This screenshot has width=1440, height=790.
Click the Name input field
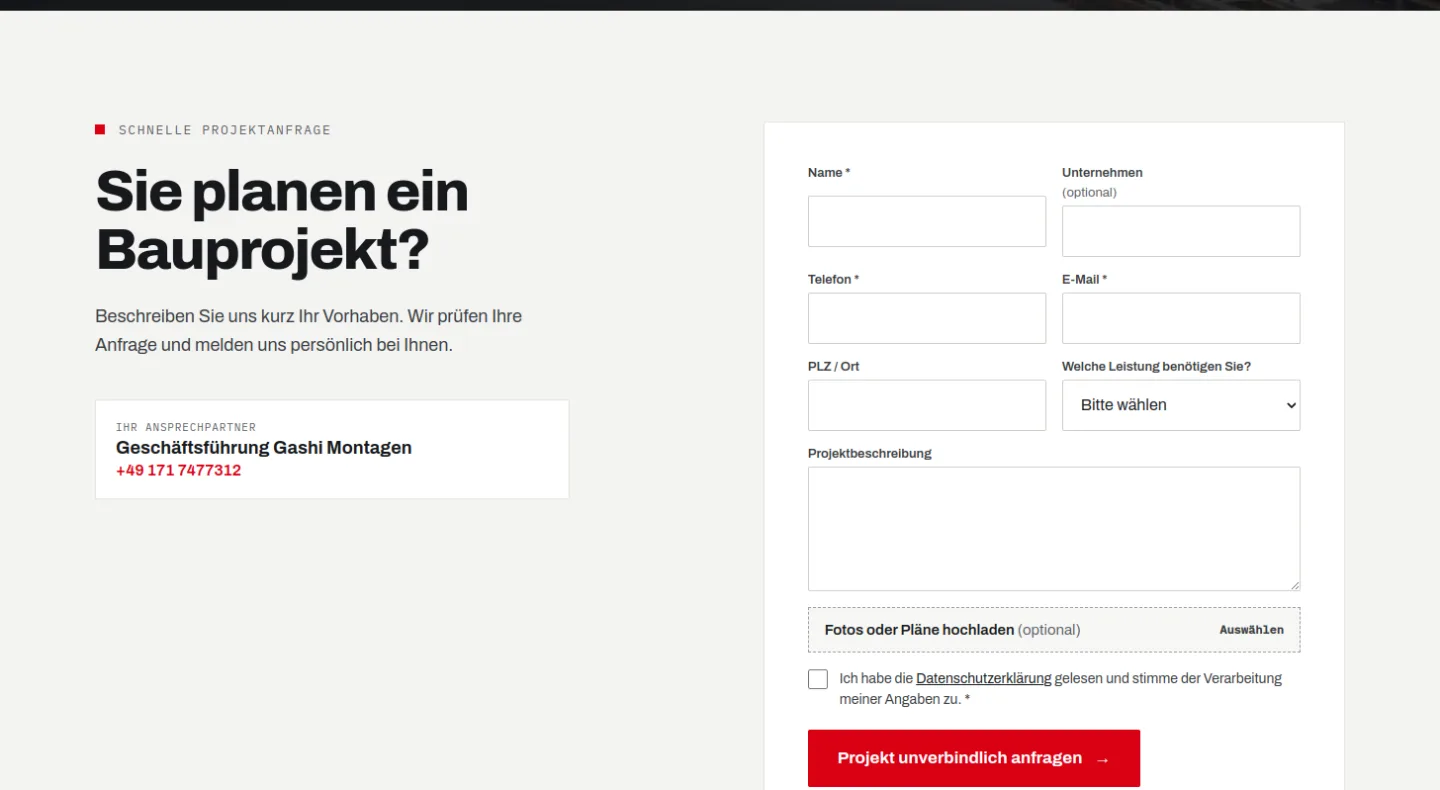click(927, 221)
